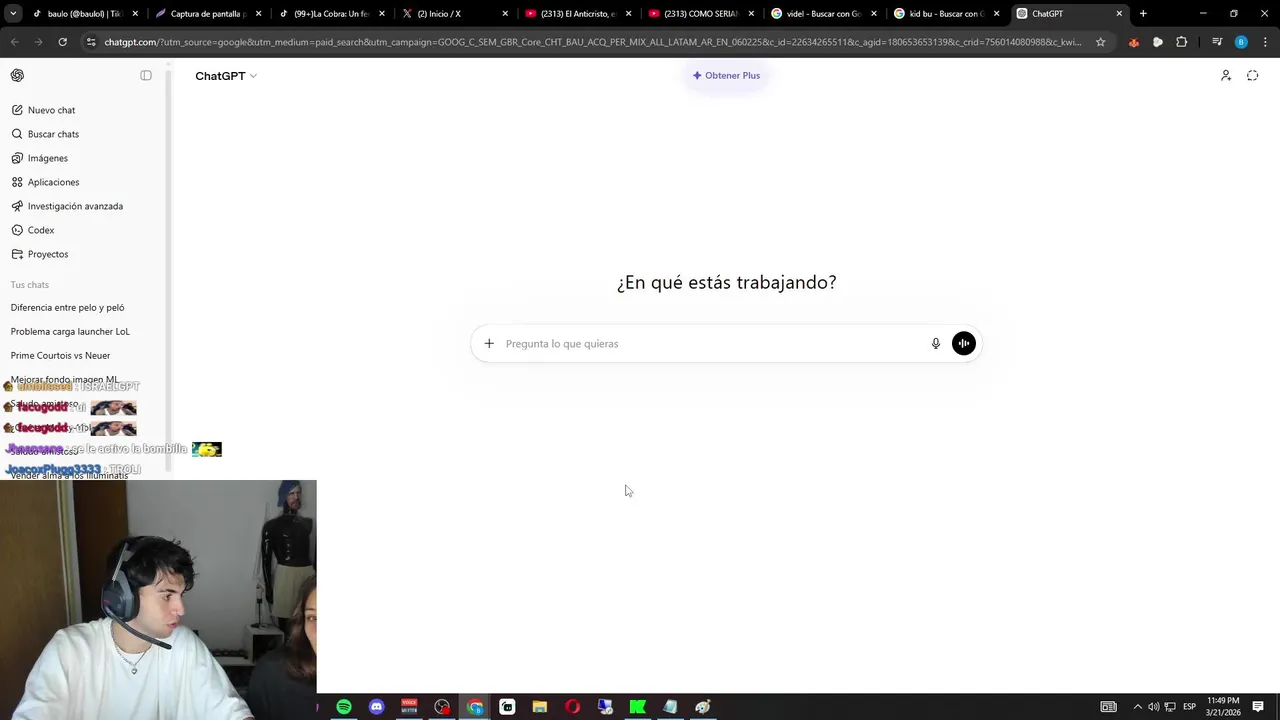Open the profile icon at top right
The image size is (1280, 720).
coord(1226,76)
